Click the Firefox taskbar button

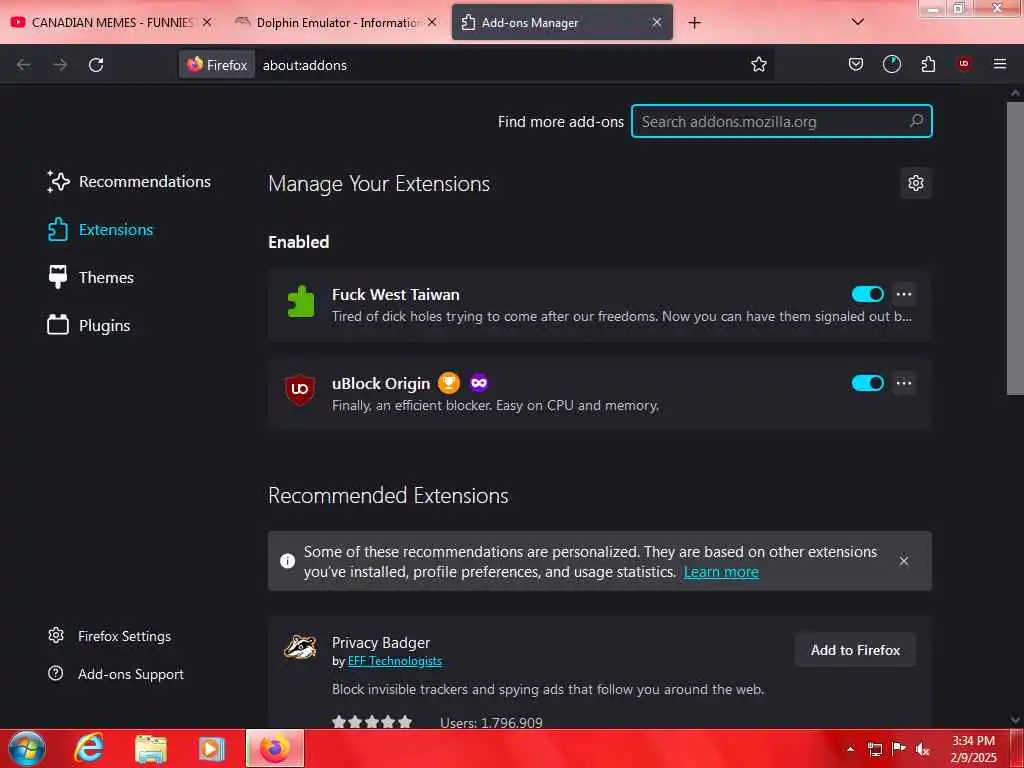pos(275,748)
